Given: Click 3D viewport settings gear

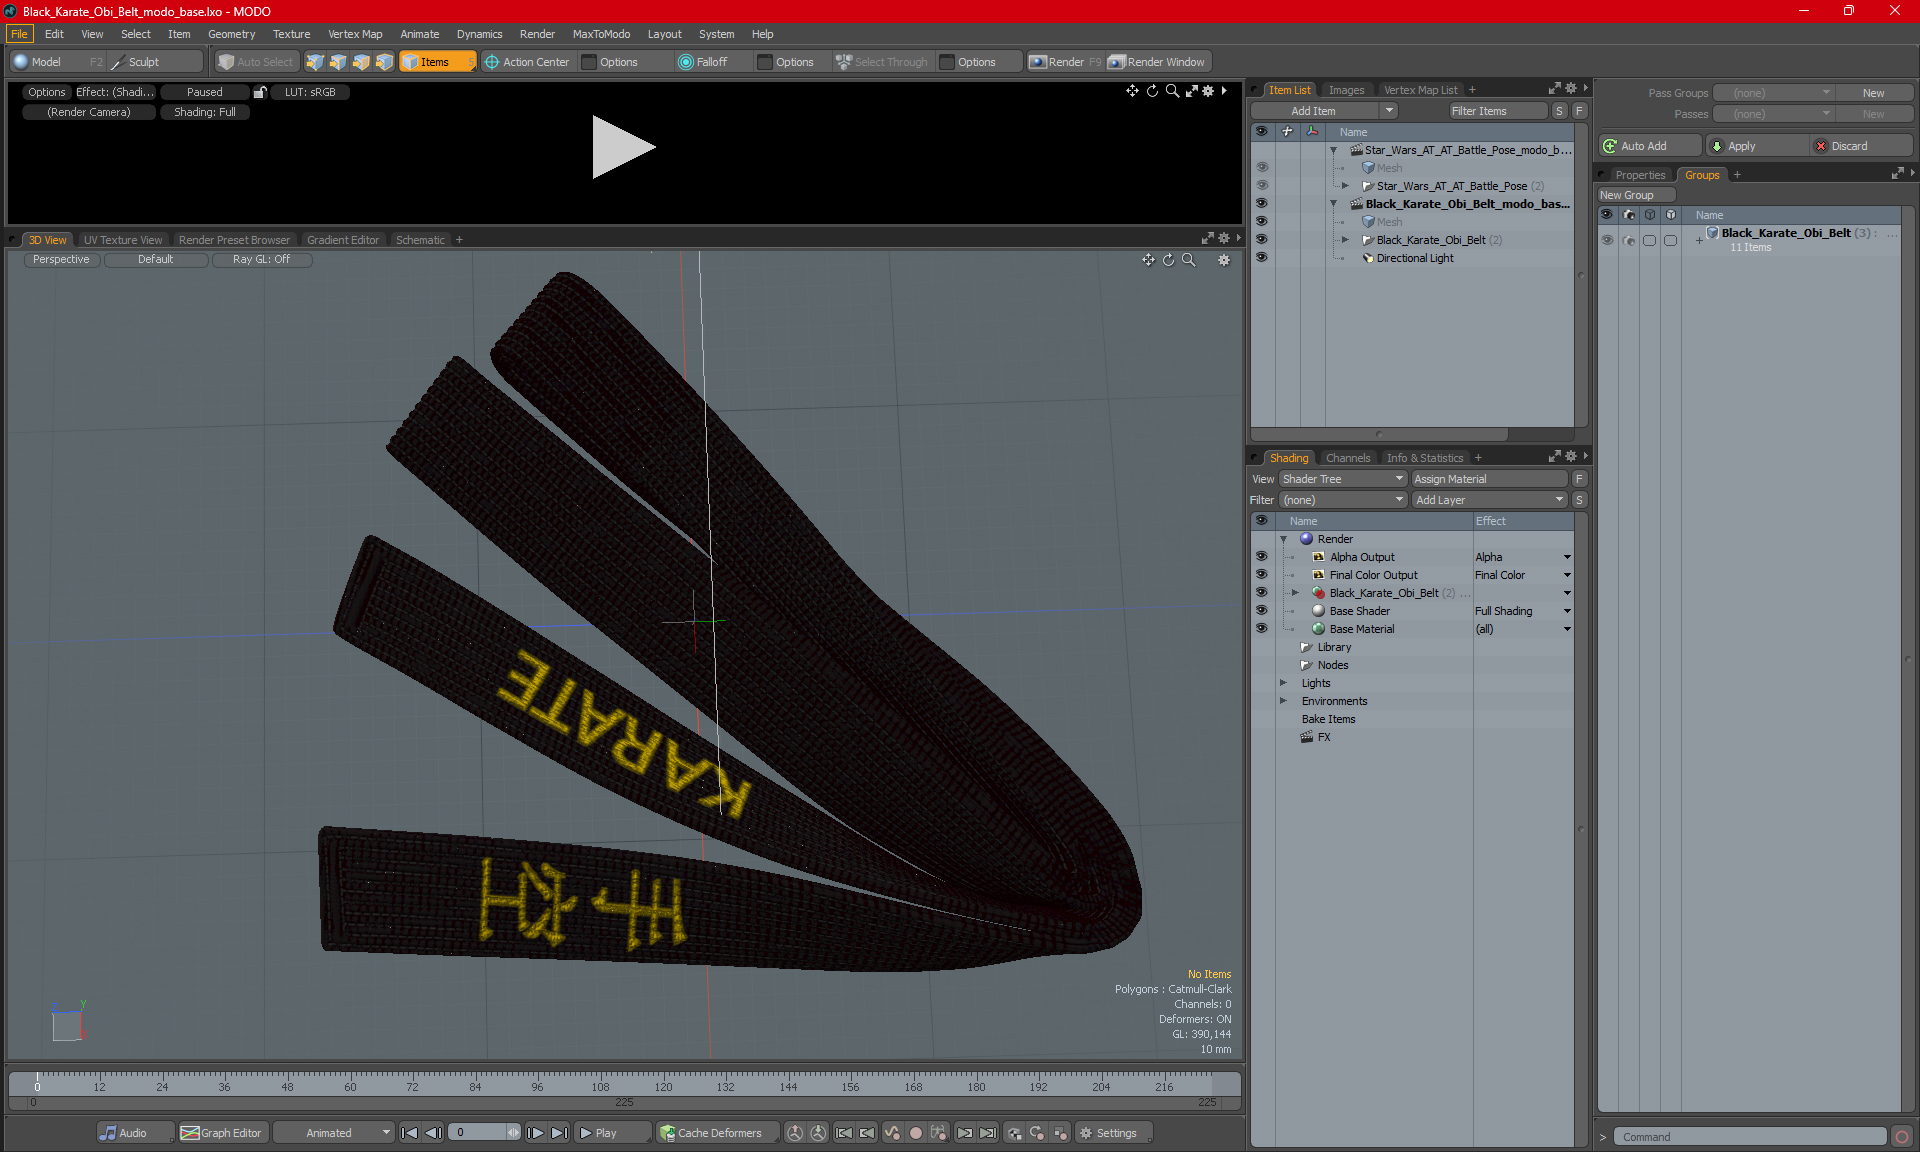Looking at the screenshot, I should pos(1224,260).
